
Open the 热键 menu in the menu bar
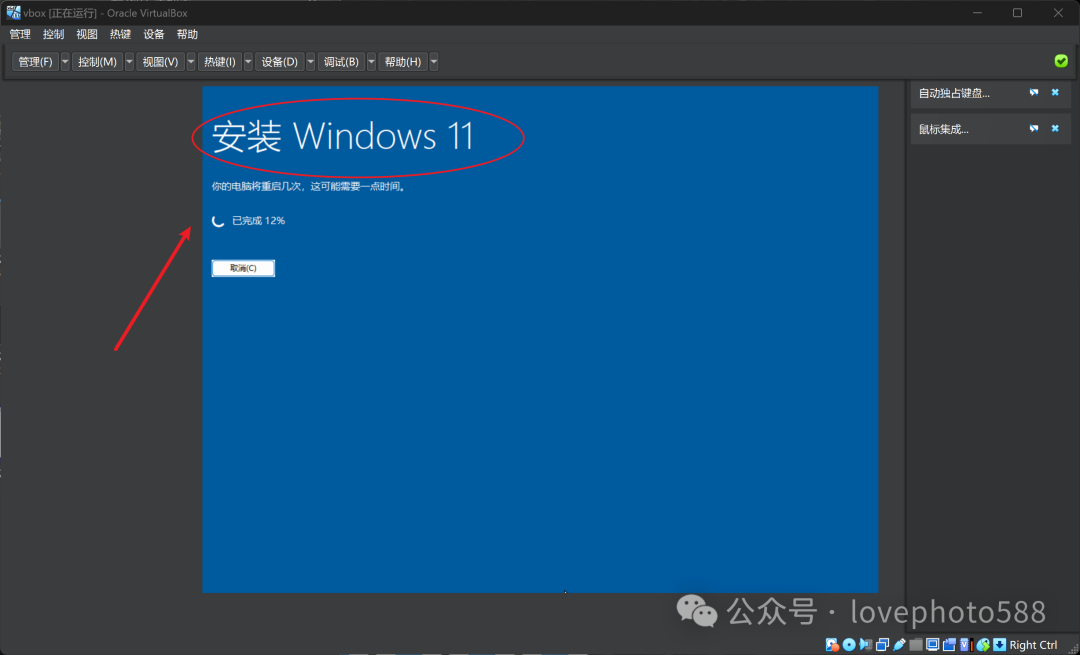click(121, 34)
